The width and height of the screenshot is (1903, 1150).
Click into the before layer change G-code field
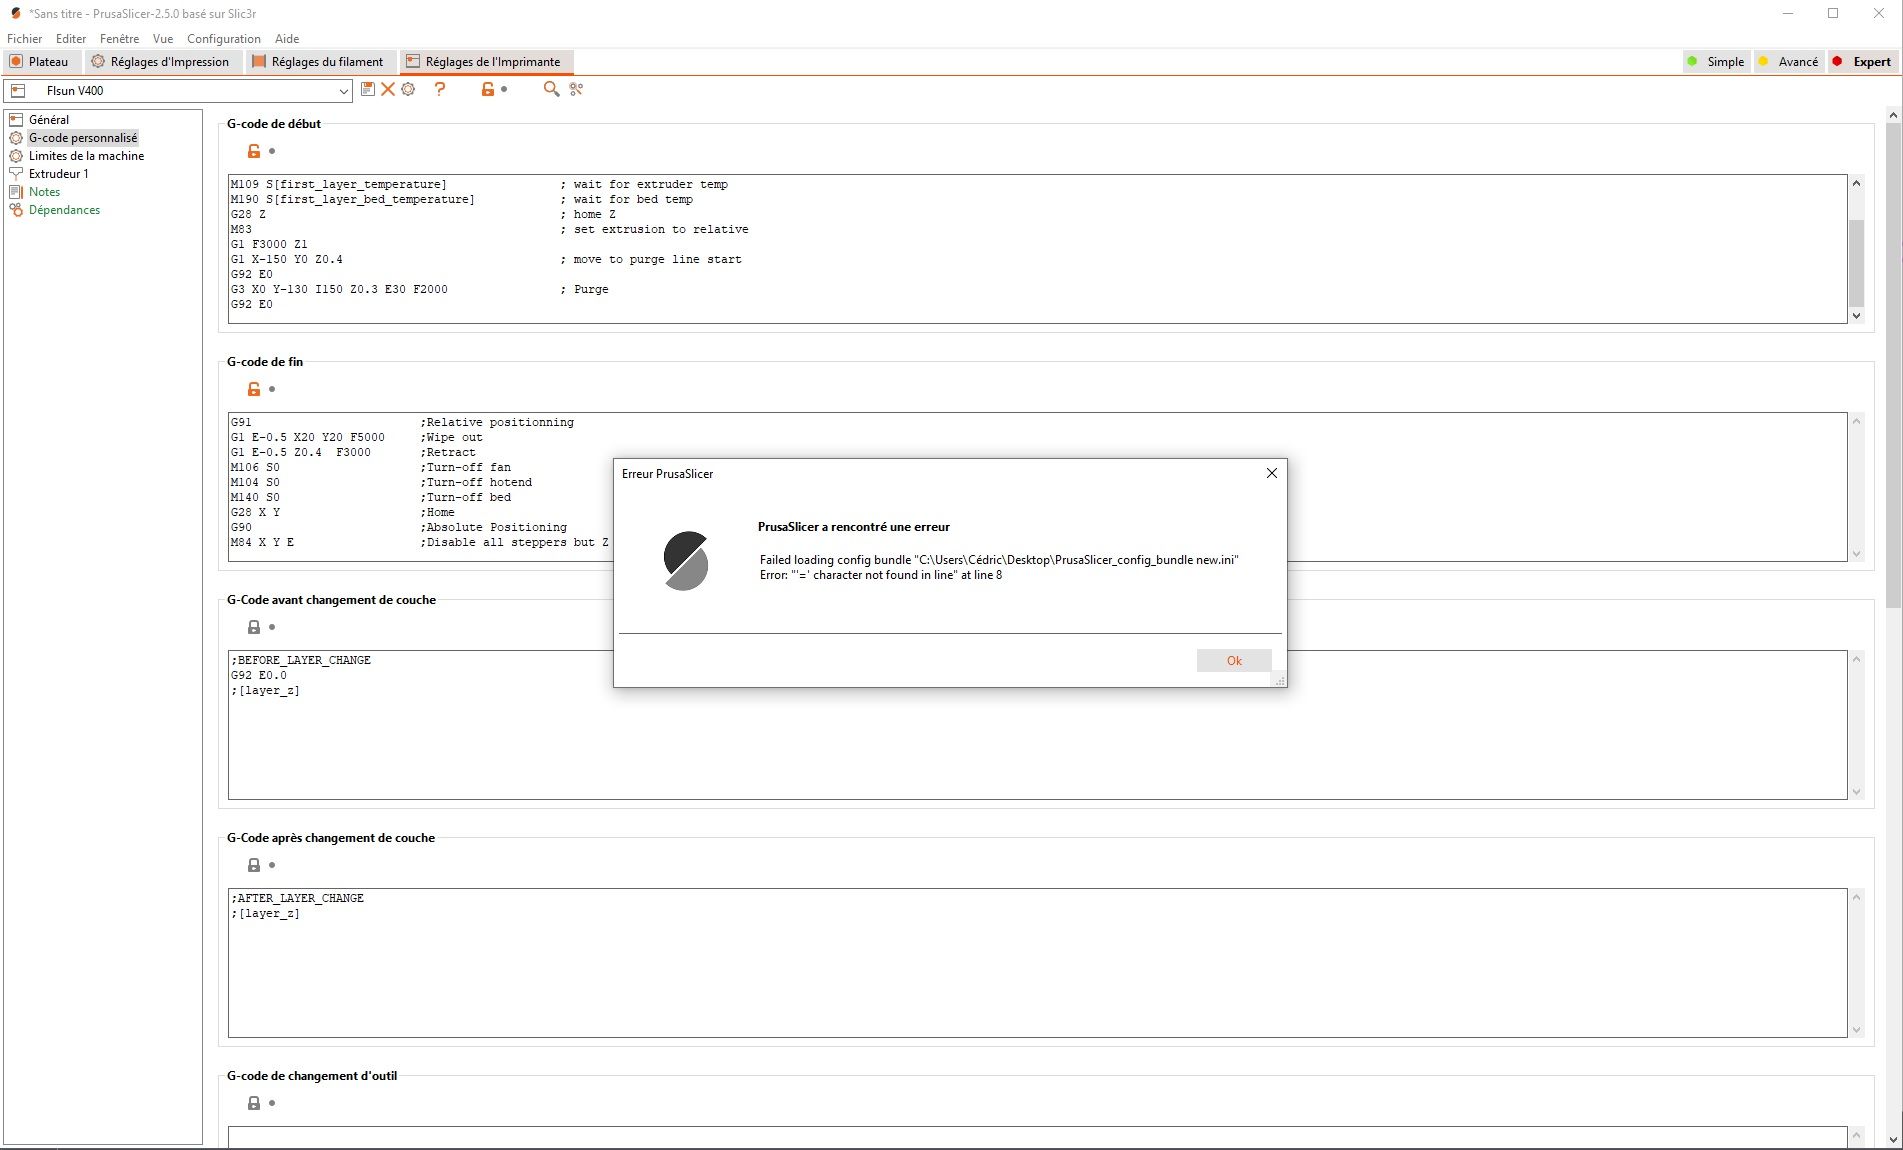(1037, 725)
